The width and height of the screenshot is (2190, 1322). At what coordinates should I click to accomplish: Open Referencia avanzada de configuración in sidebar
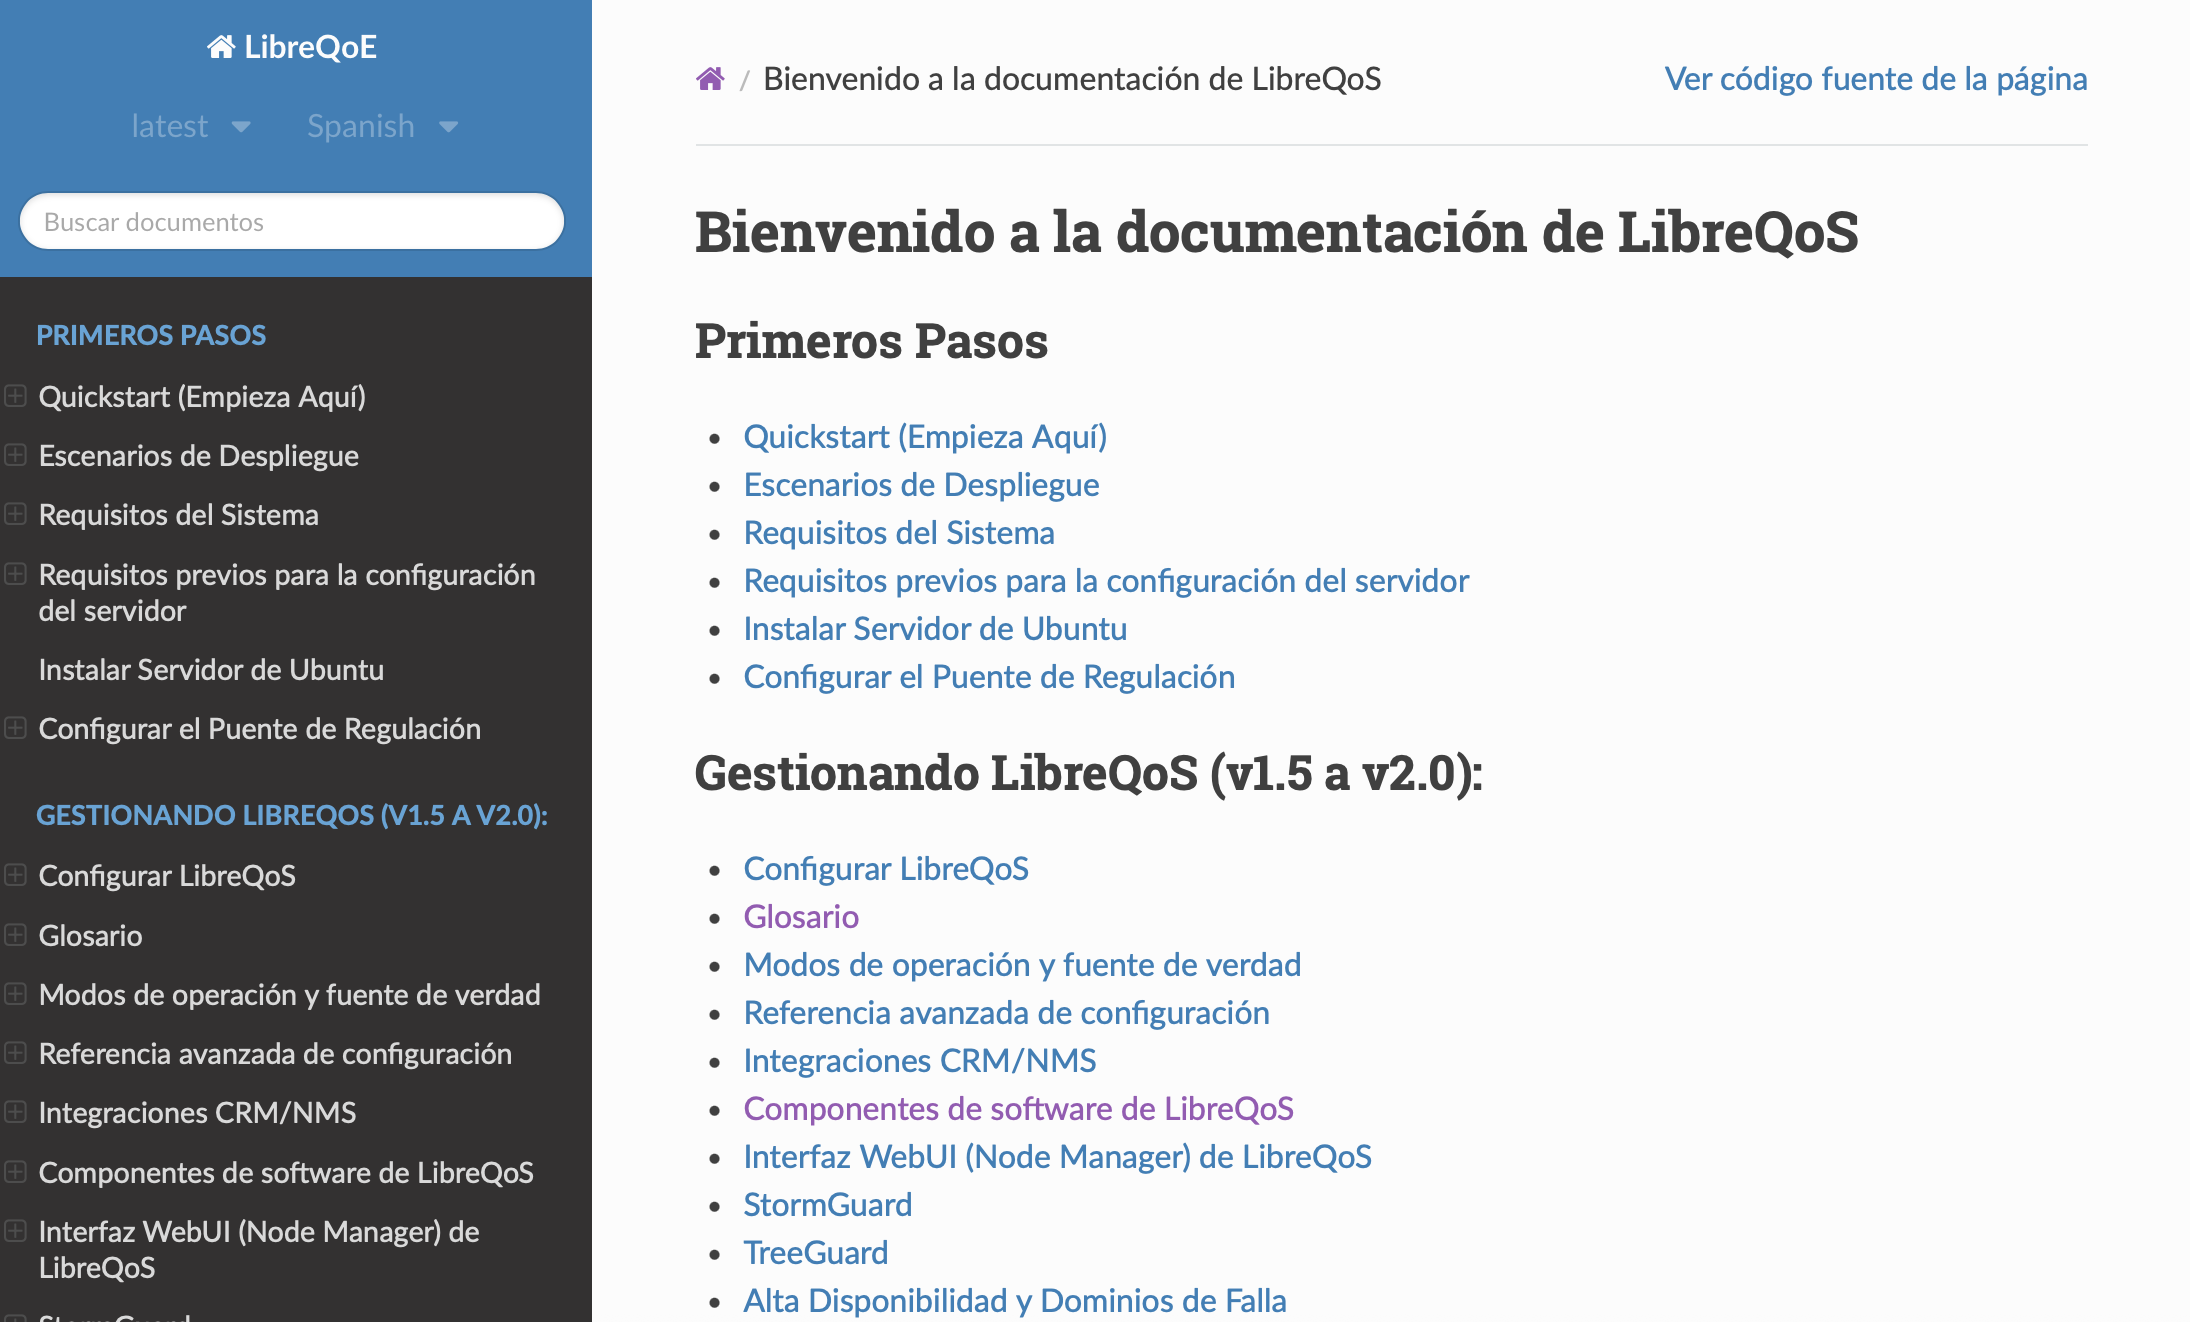tap(275, 1054)
